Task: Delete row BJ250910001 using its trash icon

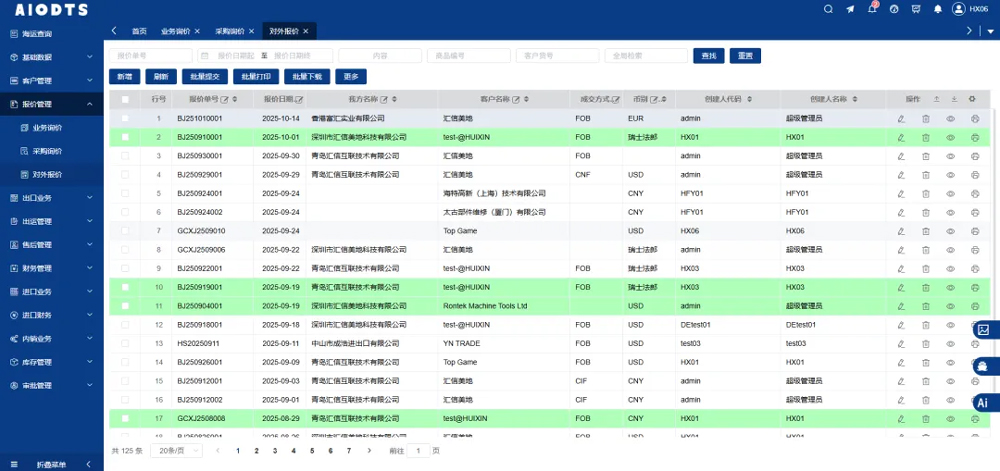Action: tap(926, 137)
